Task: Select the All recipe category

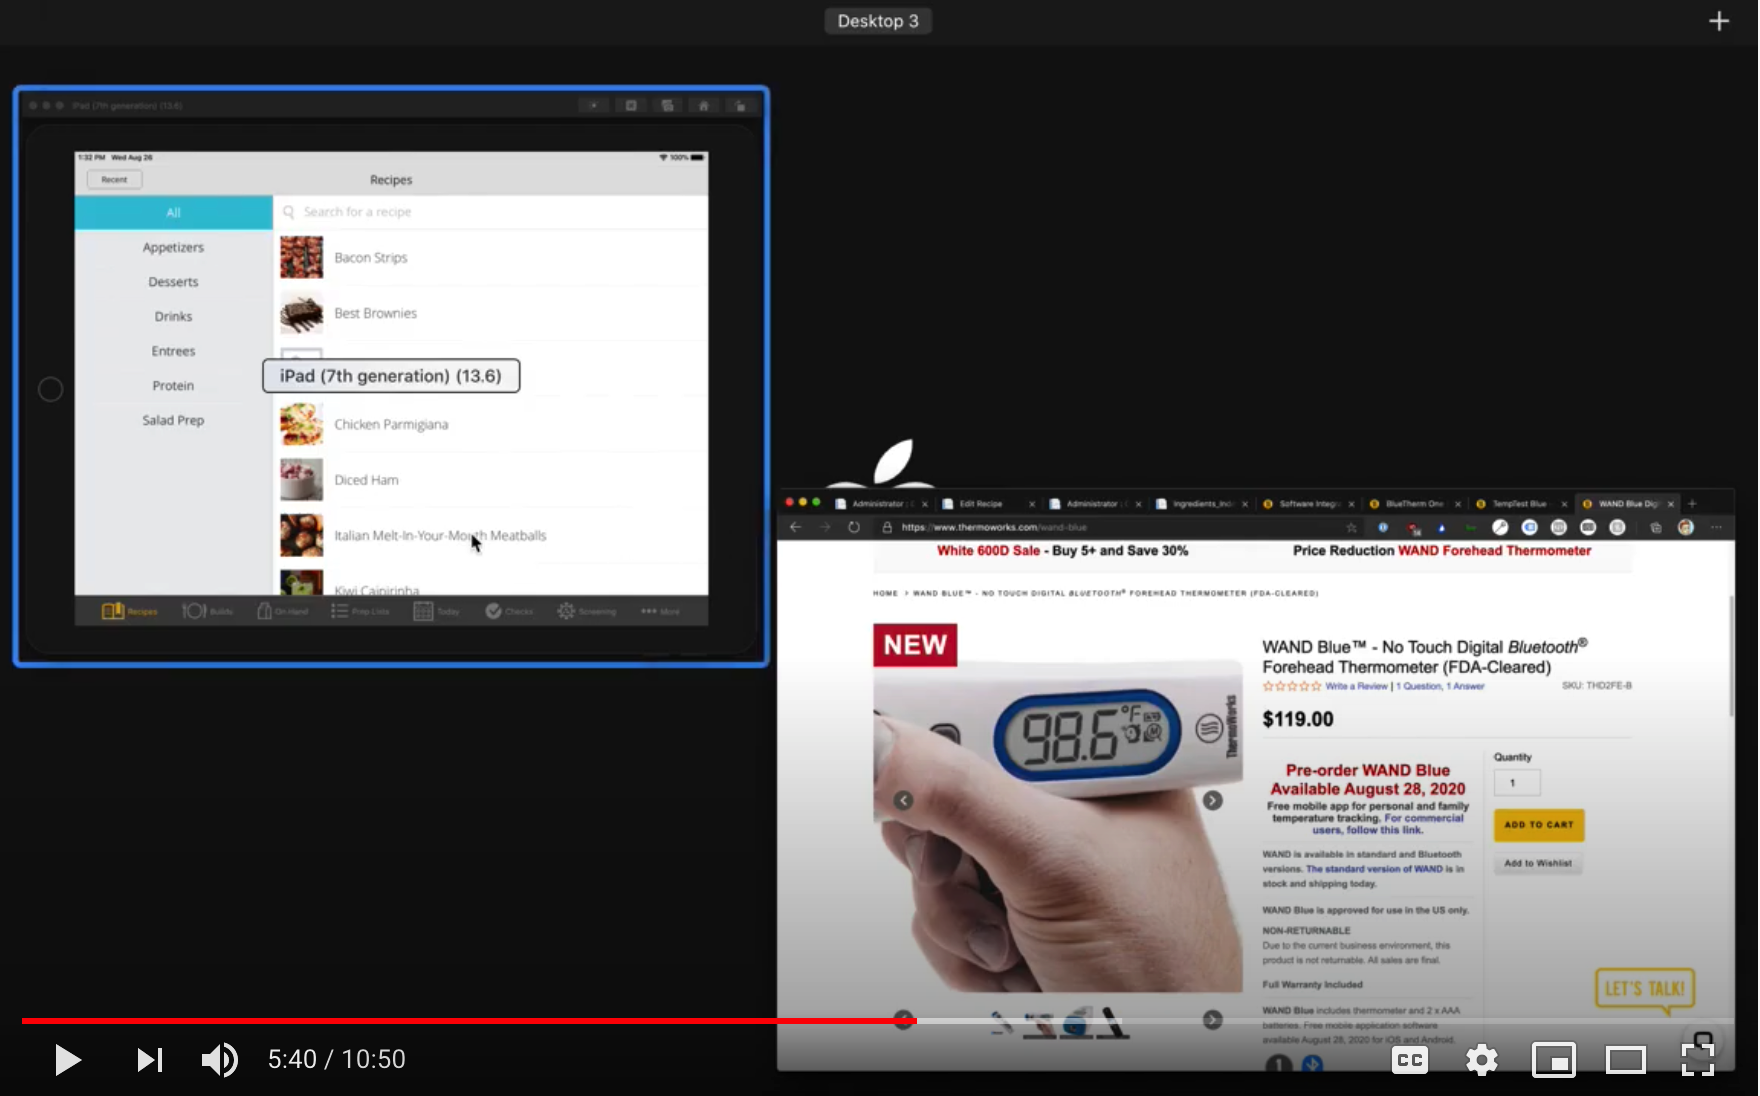Action: (173, 213)
